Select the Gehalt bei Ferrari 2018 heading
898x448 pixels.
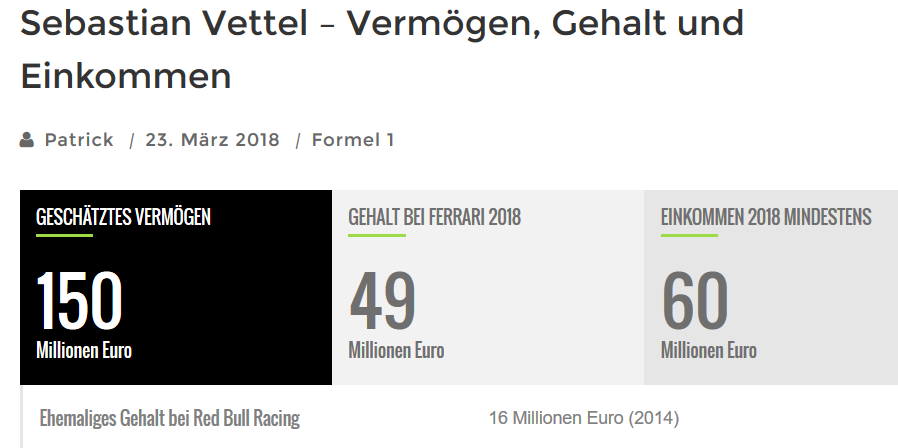[434, 217]
